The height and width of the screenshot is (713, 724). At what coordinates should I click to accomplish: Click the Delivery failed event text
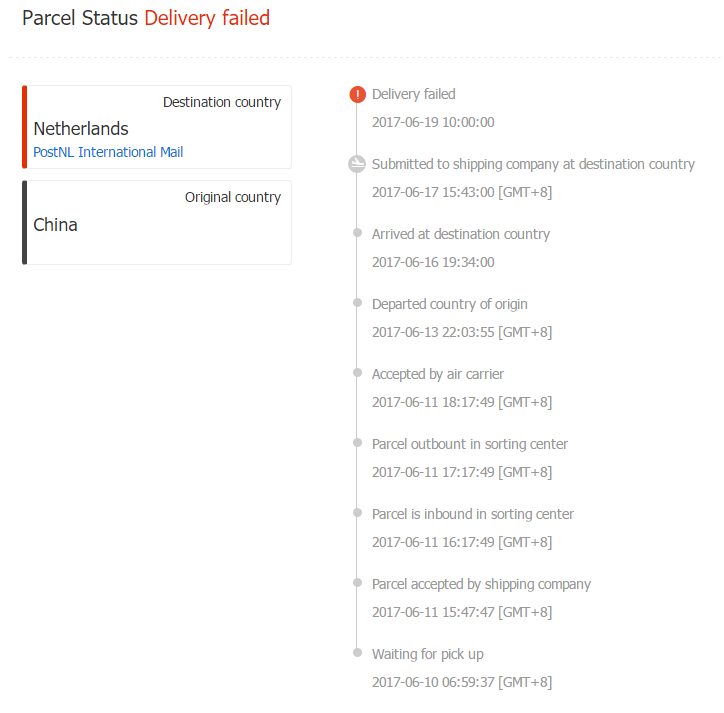coord(414,94)
